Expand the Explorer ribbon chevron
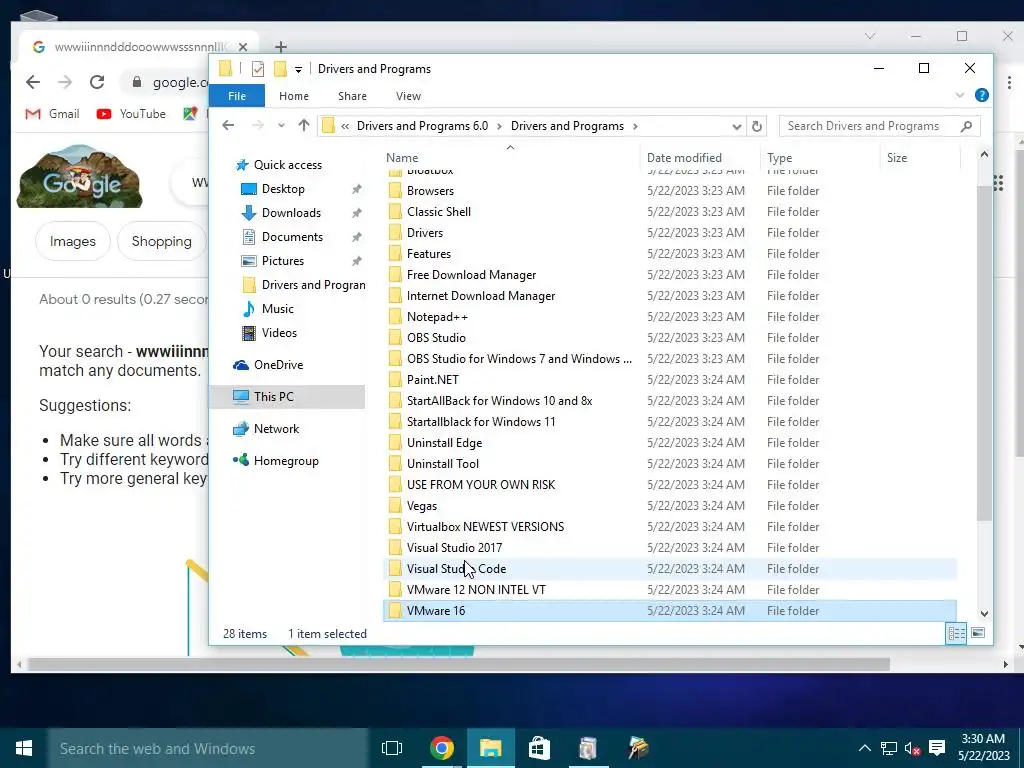1024x768 pixels. click(959, 95)
